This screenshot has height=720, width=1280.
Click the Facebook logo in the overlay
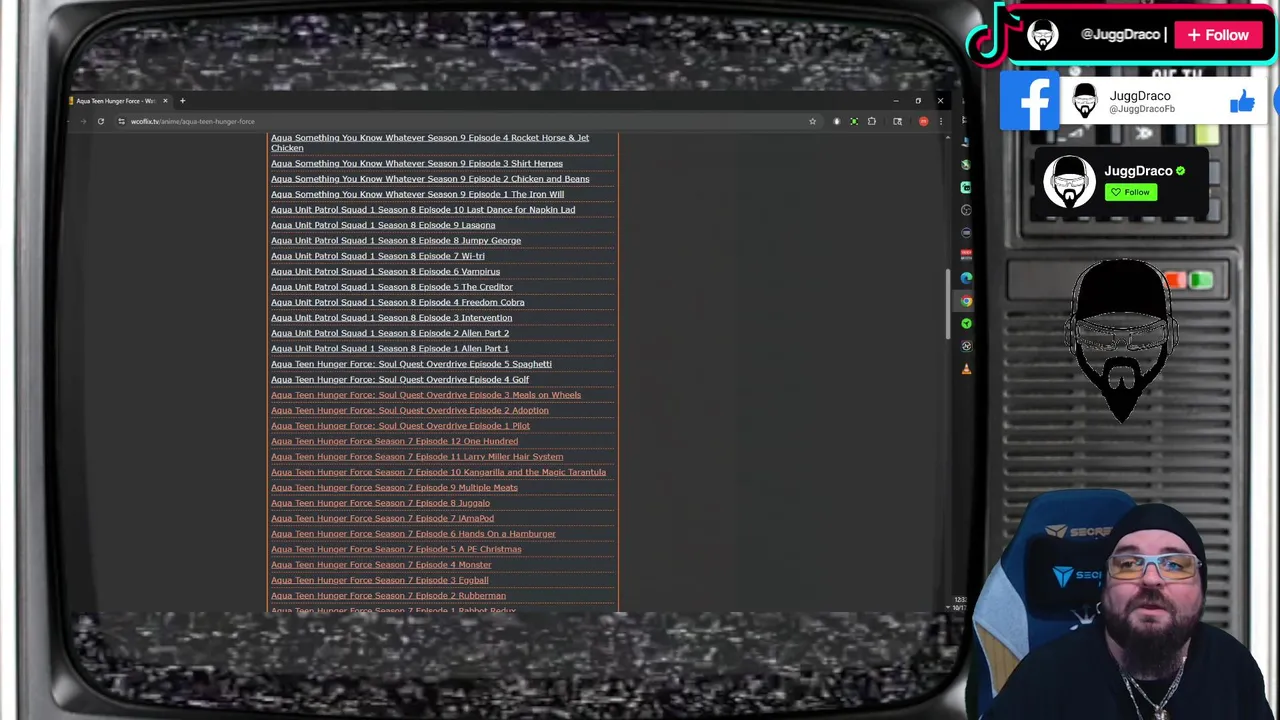(x=1029, y=101)
